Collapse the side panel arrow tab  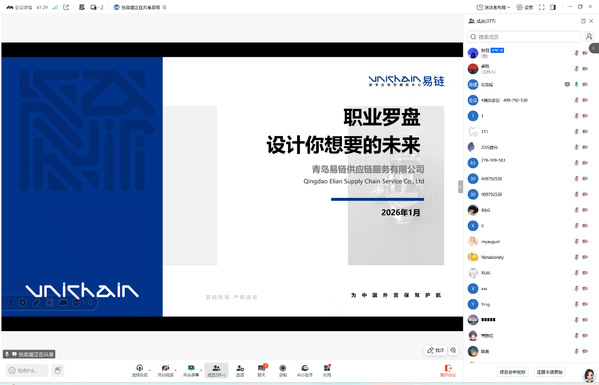[594, 48]
